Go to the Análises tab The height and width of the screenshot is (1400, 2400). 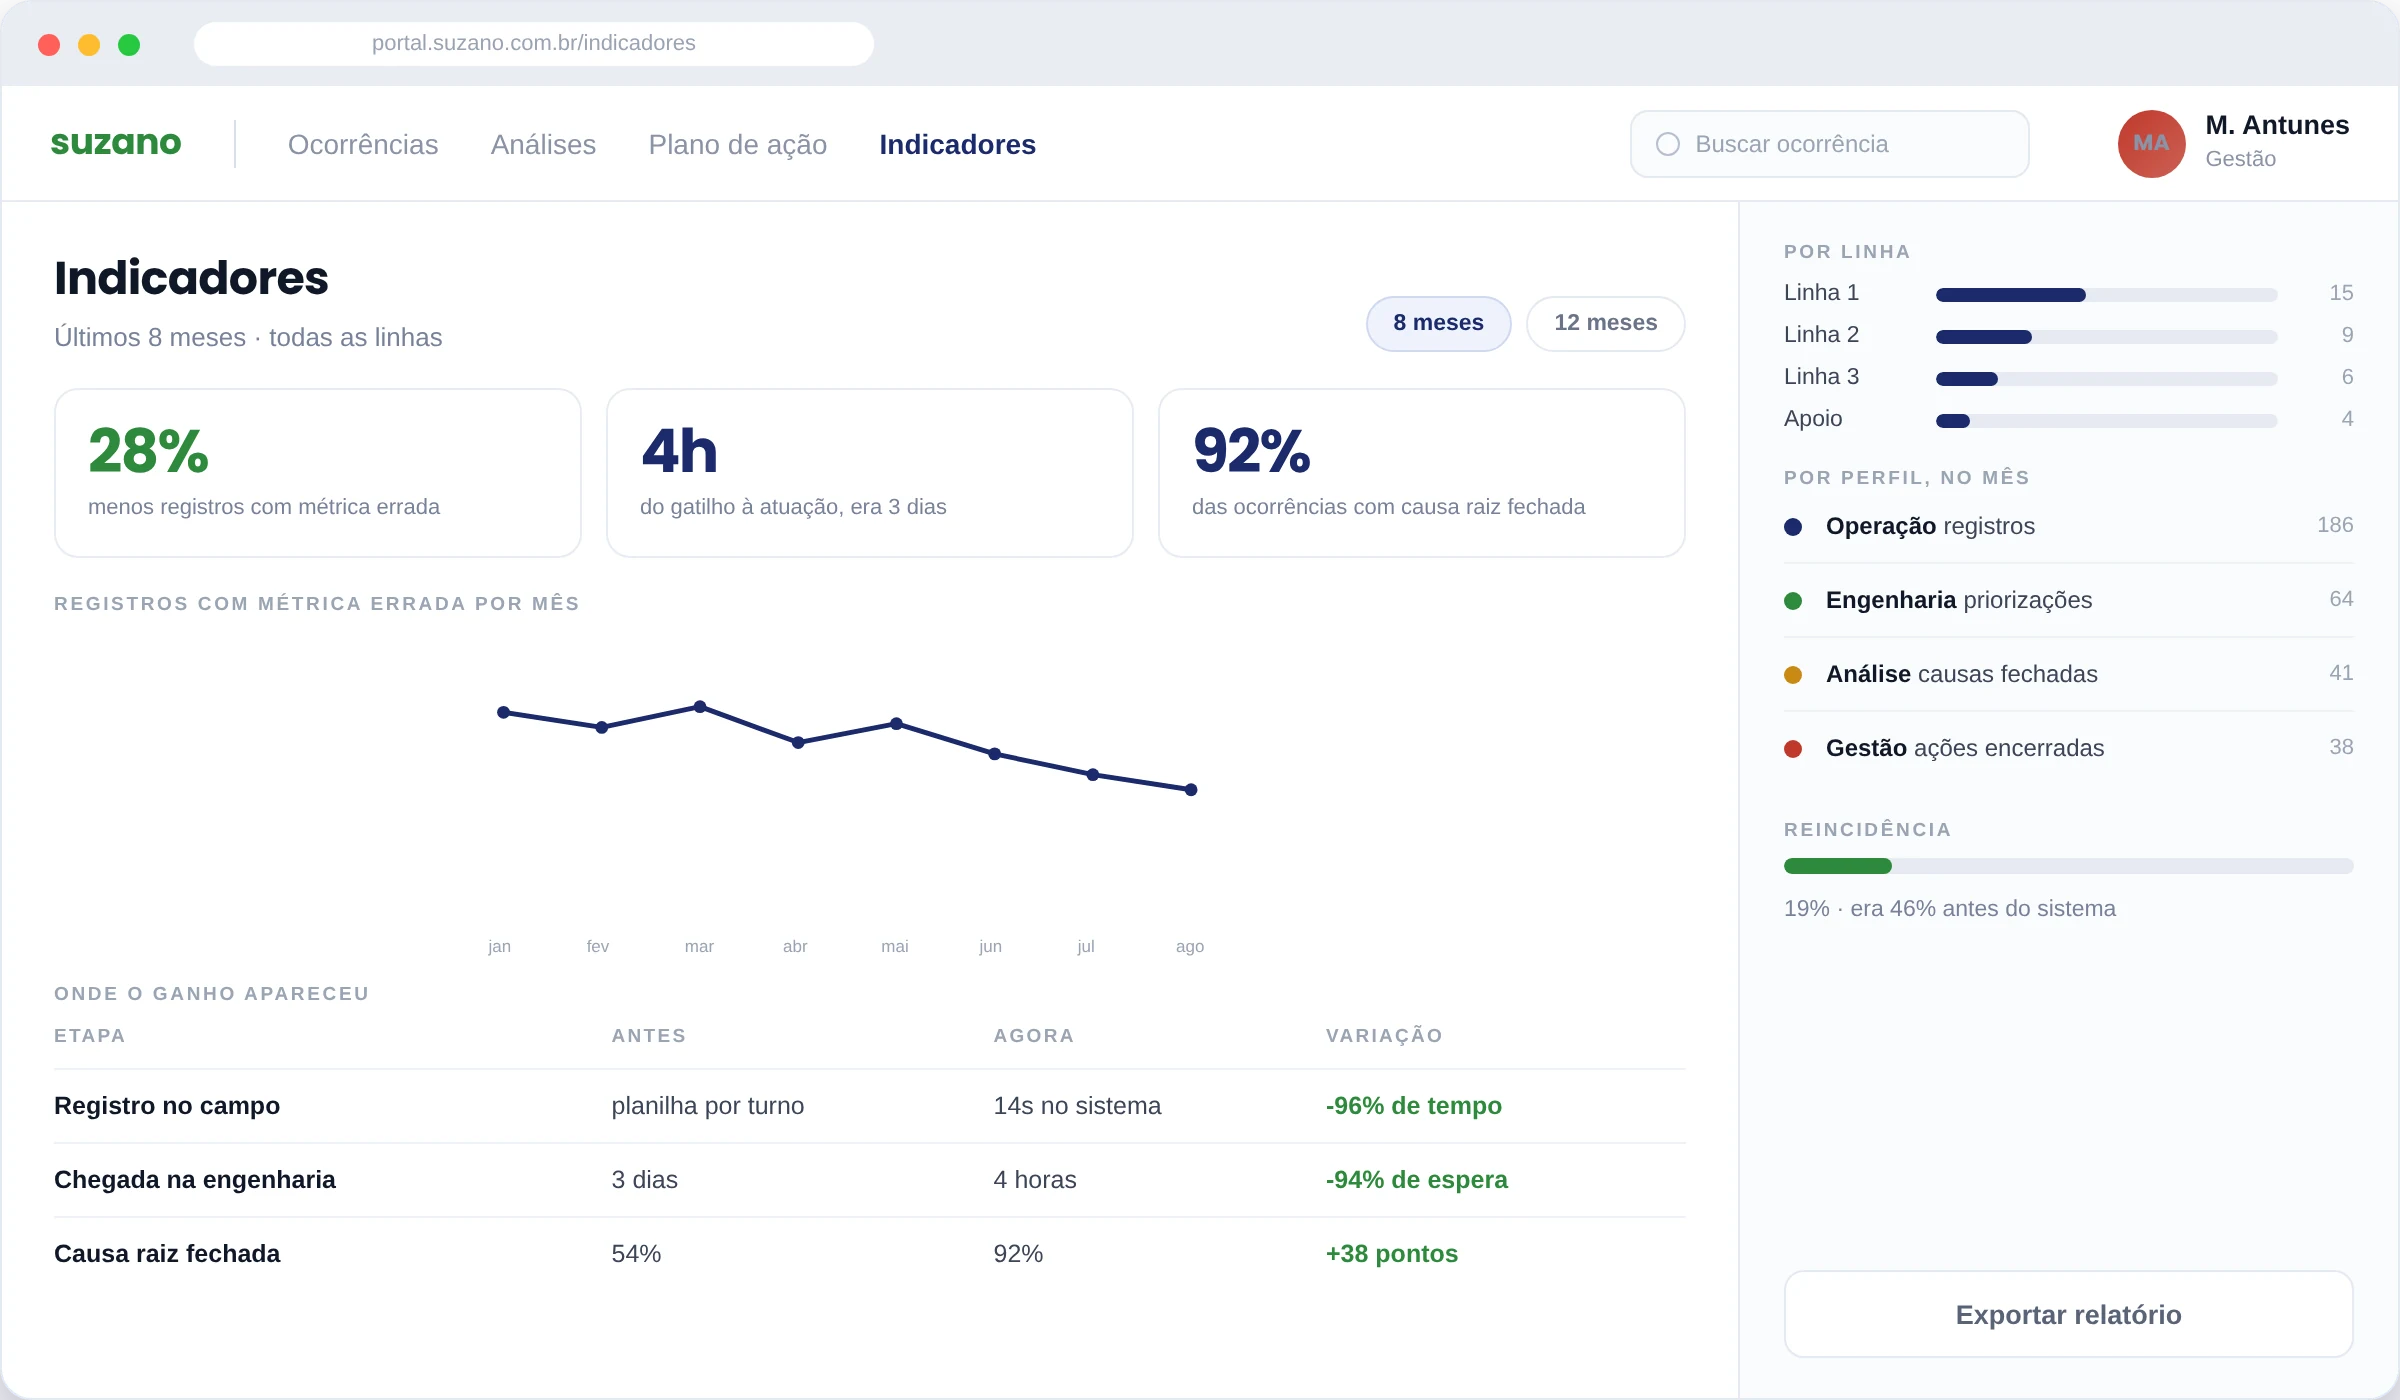click(x=543, y=144)
